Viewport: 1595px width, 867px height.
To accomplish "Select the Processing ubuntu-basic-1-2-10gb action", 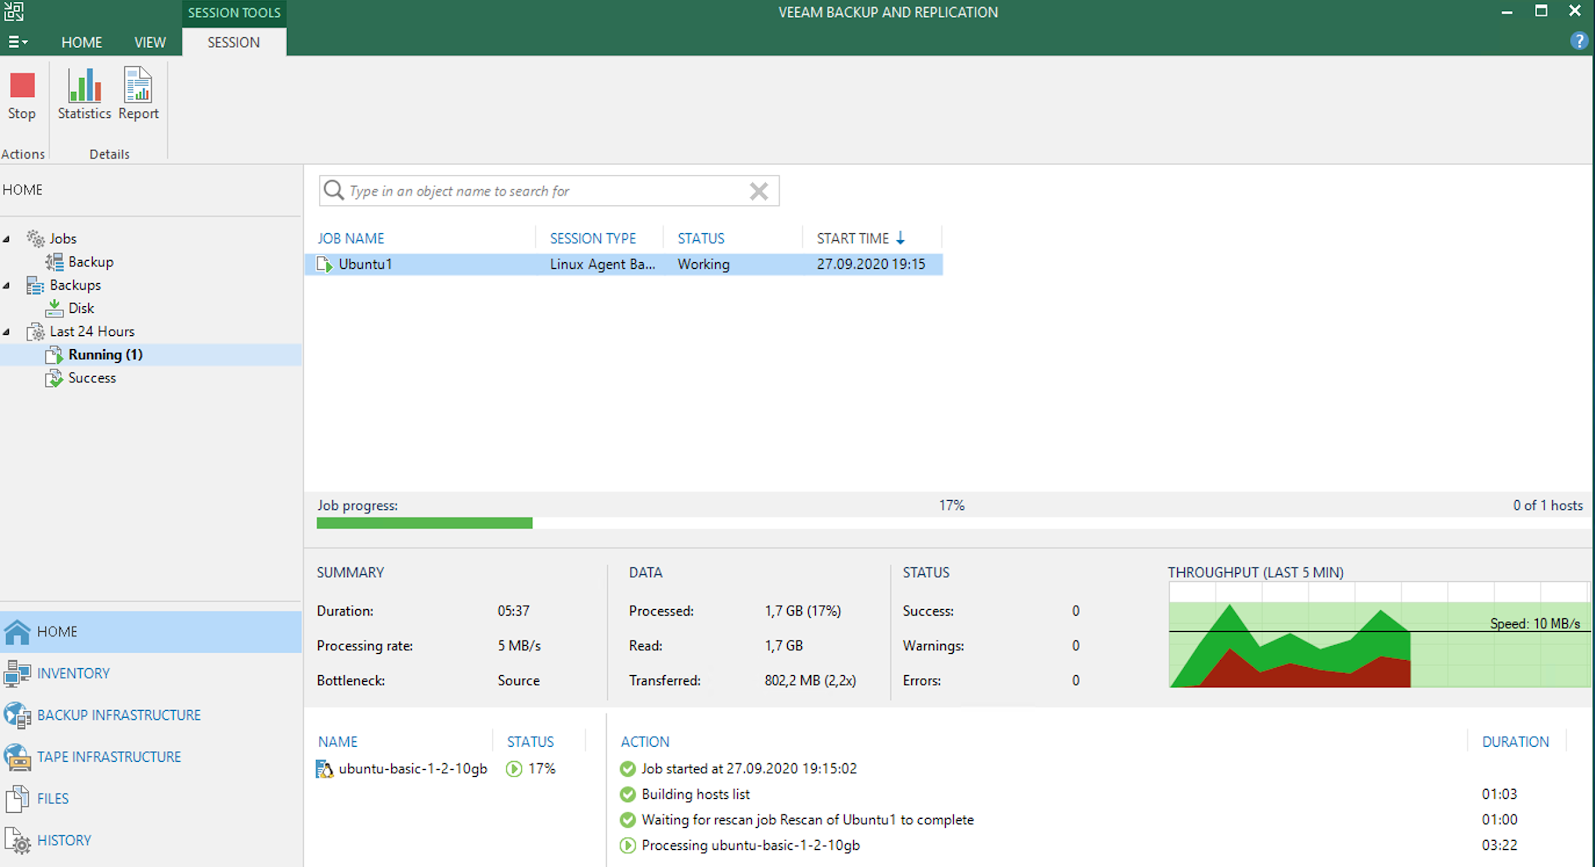I will point(750,845).
